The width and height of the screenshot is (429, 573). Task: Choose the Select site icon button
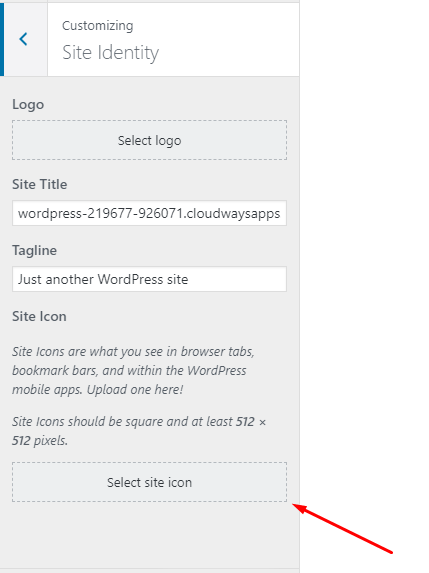click(149, 482)
